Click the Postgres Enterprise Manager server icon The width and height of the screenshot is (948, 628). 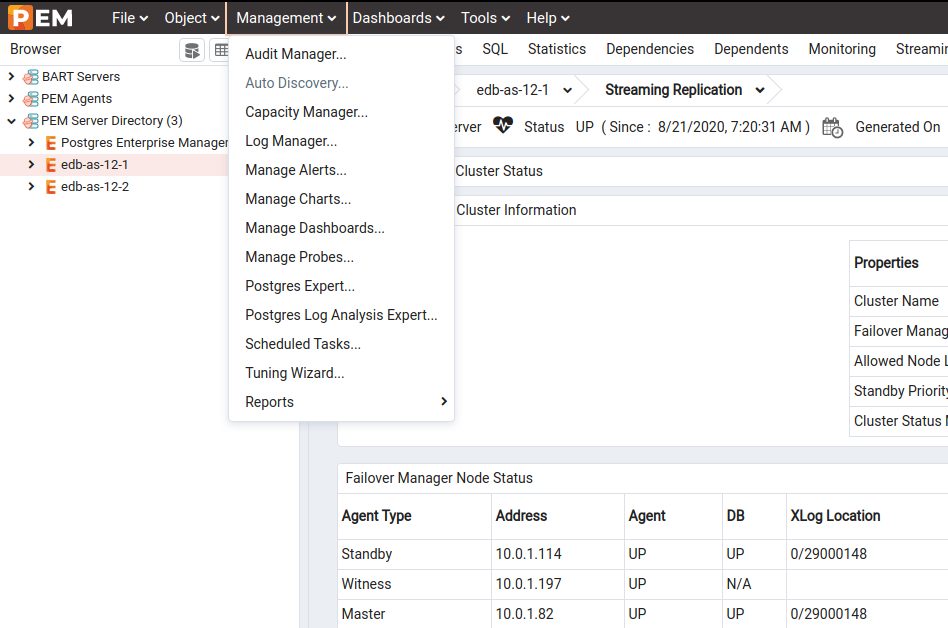click(x=51, y=143)
